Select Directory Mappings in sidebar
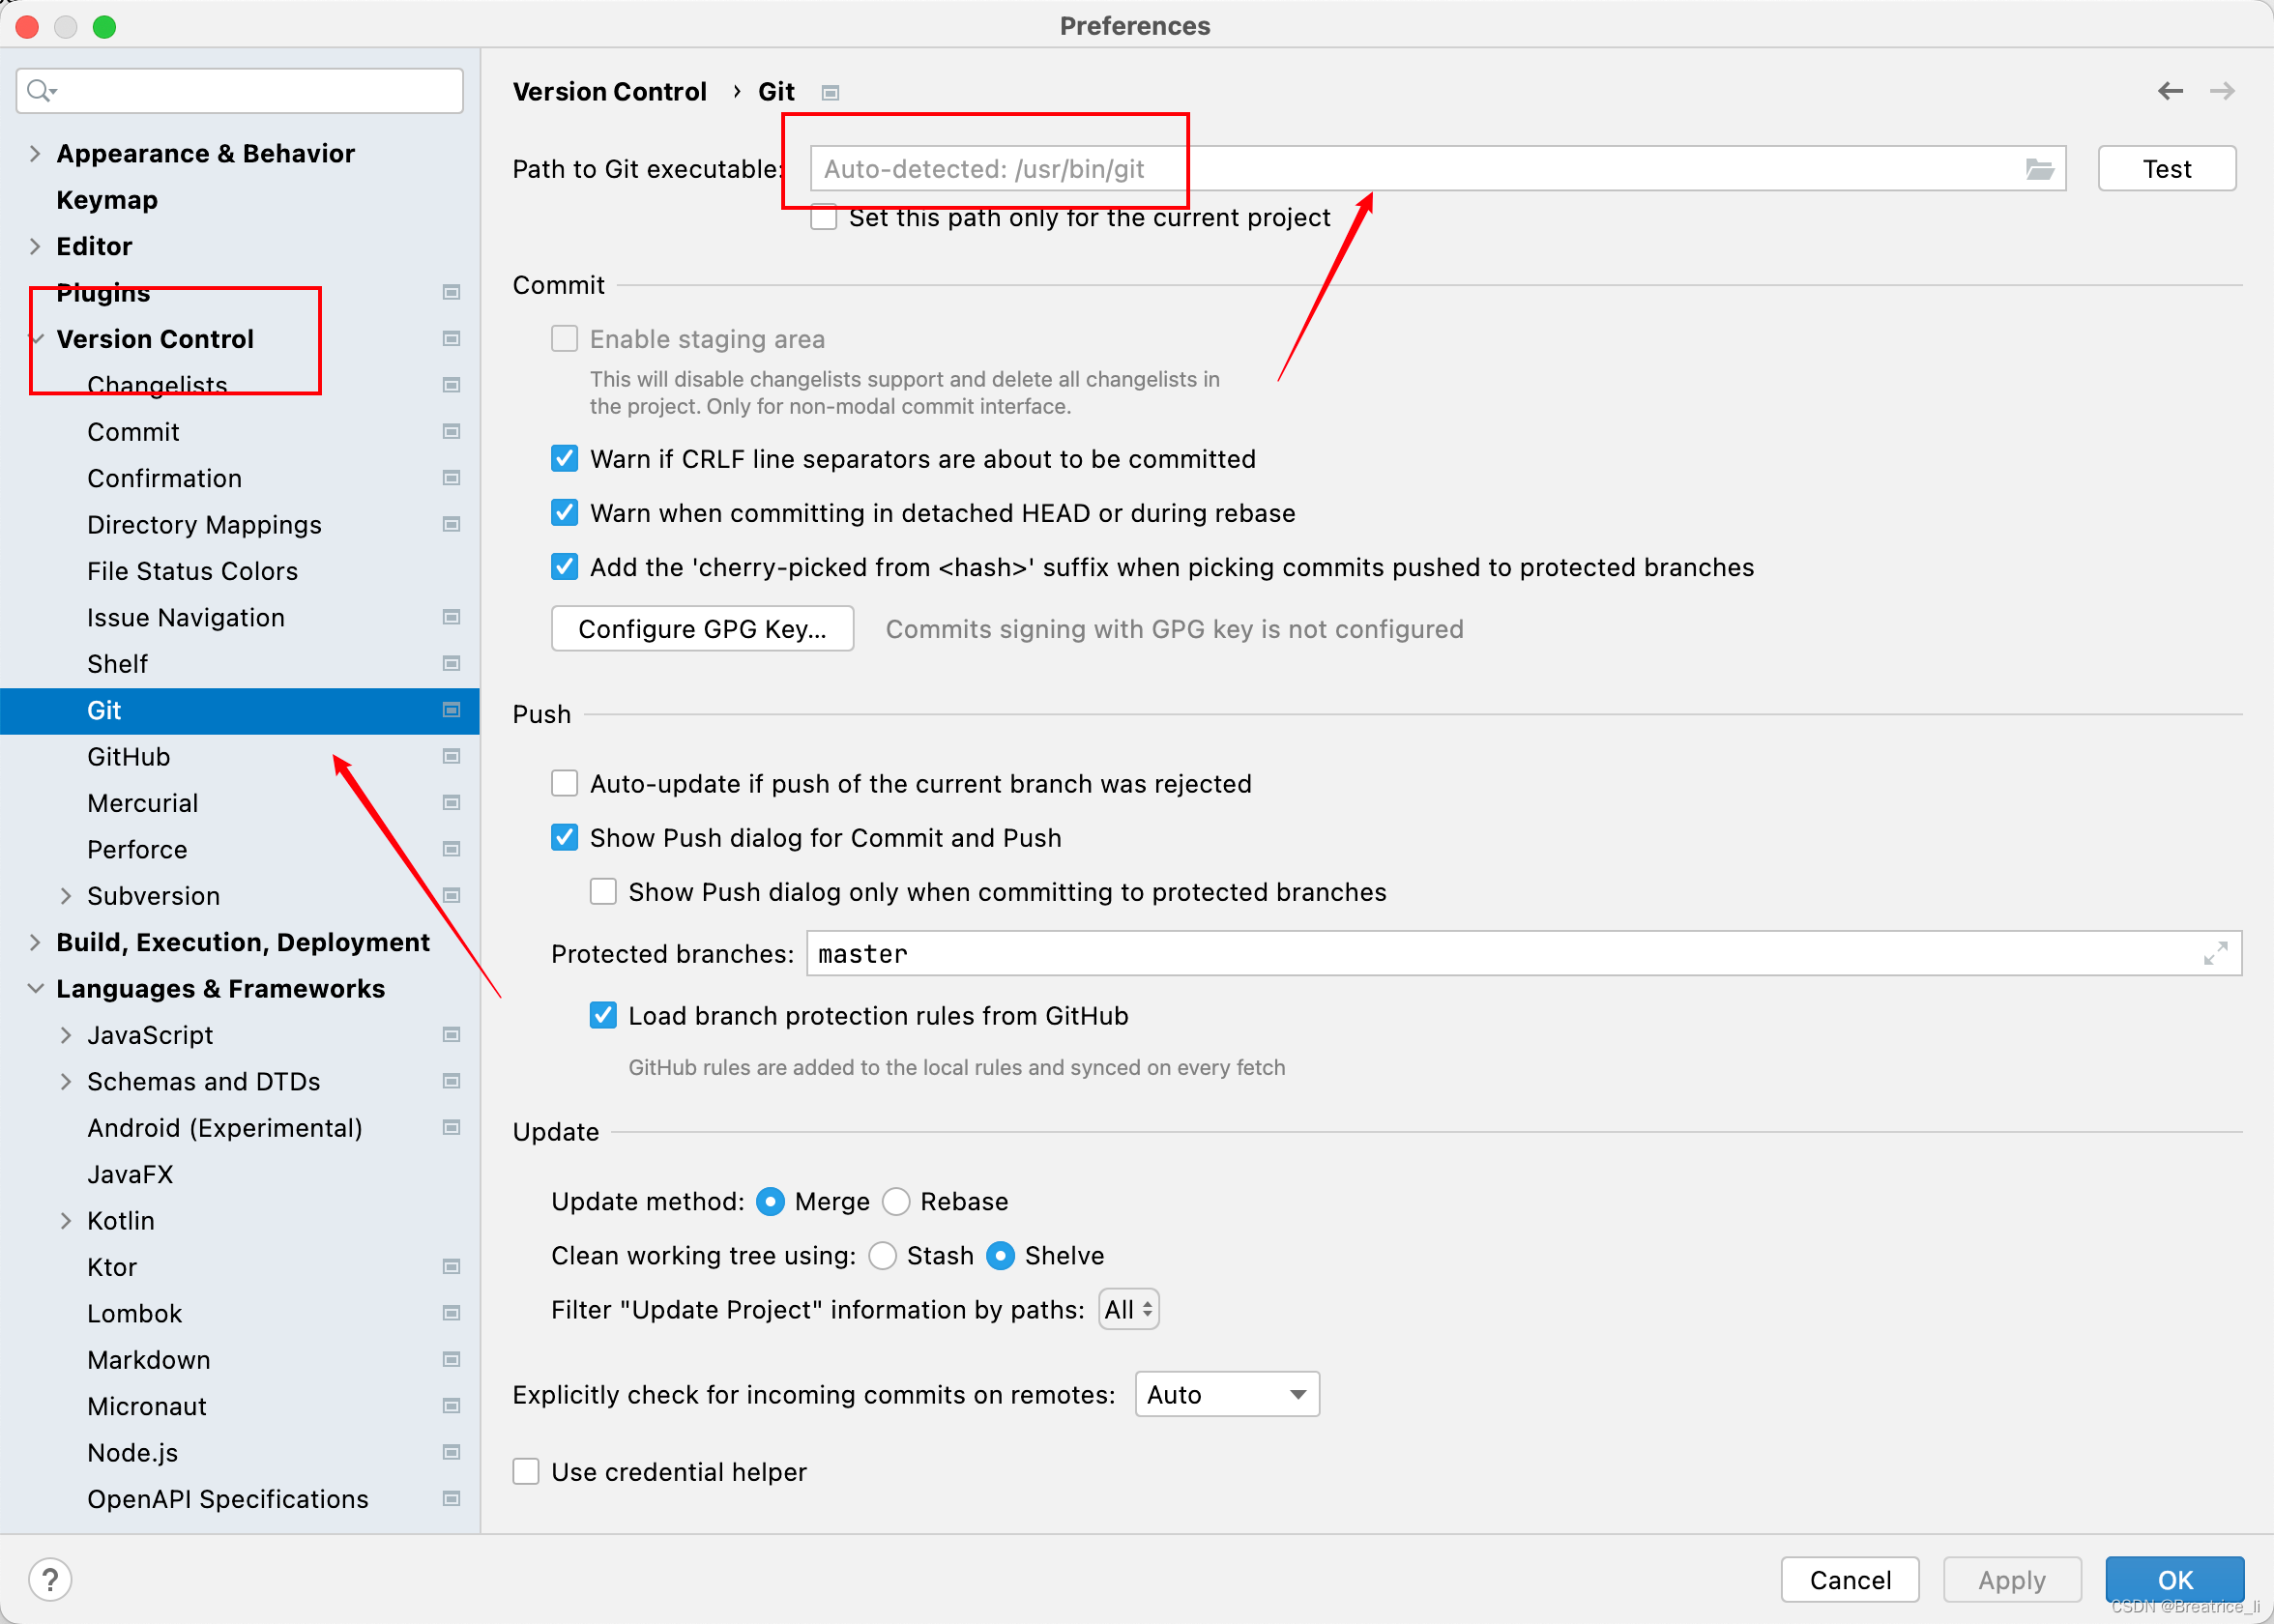2274x1624 pixels. click(204, 525)
